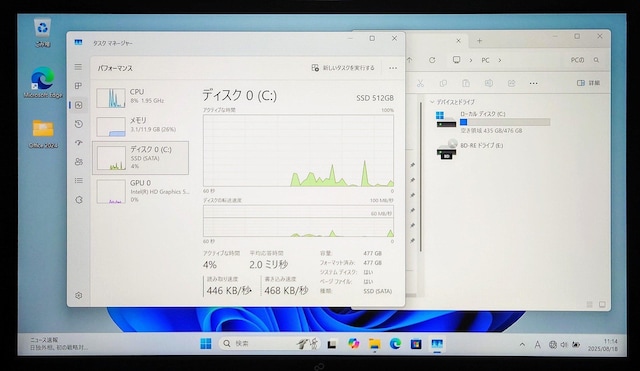Open Explorer toolbar see more ellipsis
Image resolution: width=640 pixels, height=371 pixels.
[533, 83]
